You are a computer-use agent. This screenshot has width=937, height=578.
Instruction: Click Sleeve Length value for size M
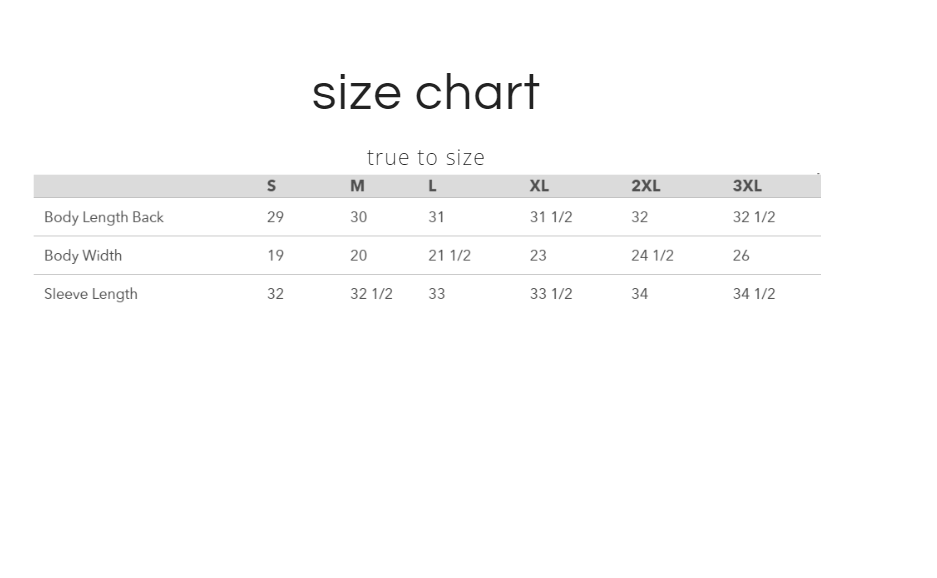coord(371,294)
